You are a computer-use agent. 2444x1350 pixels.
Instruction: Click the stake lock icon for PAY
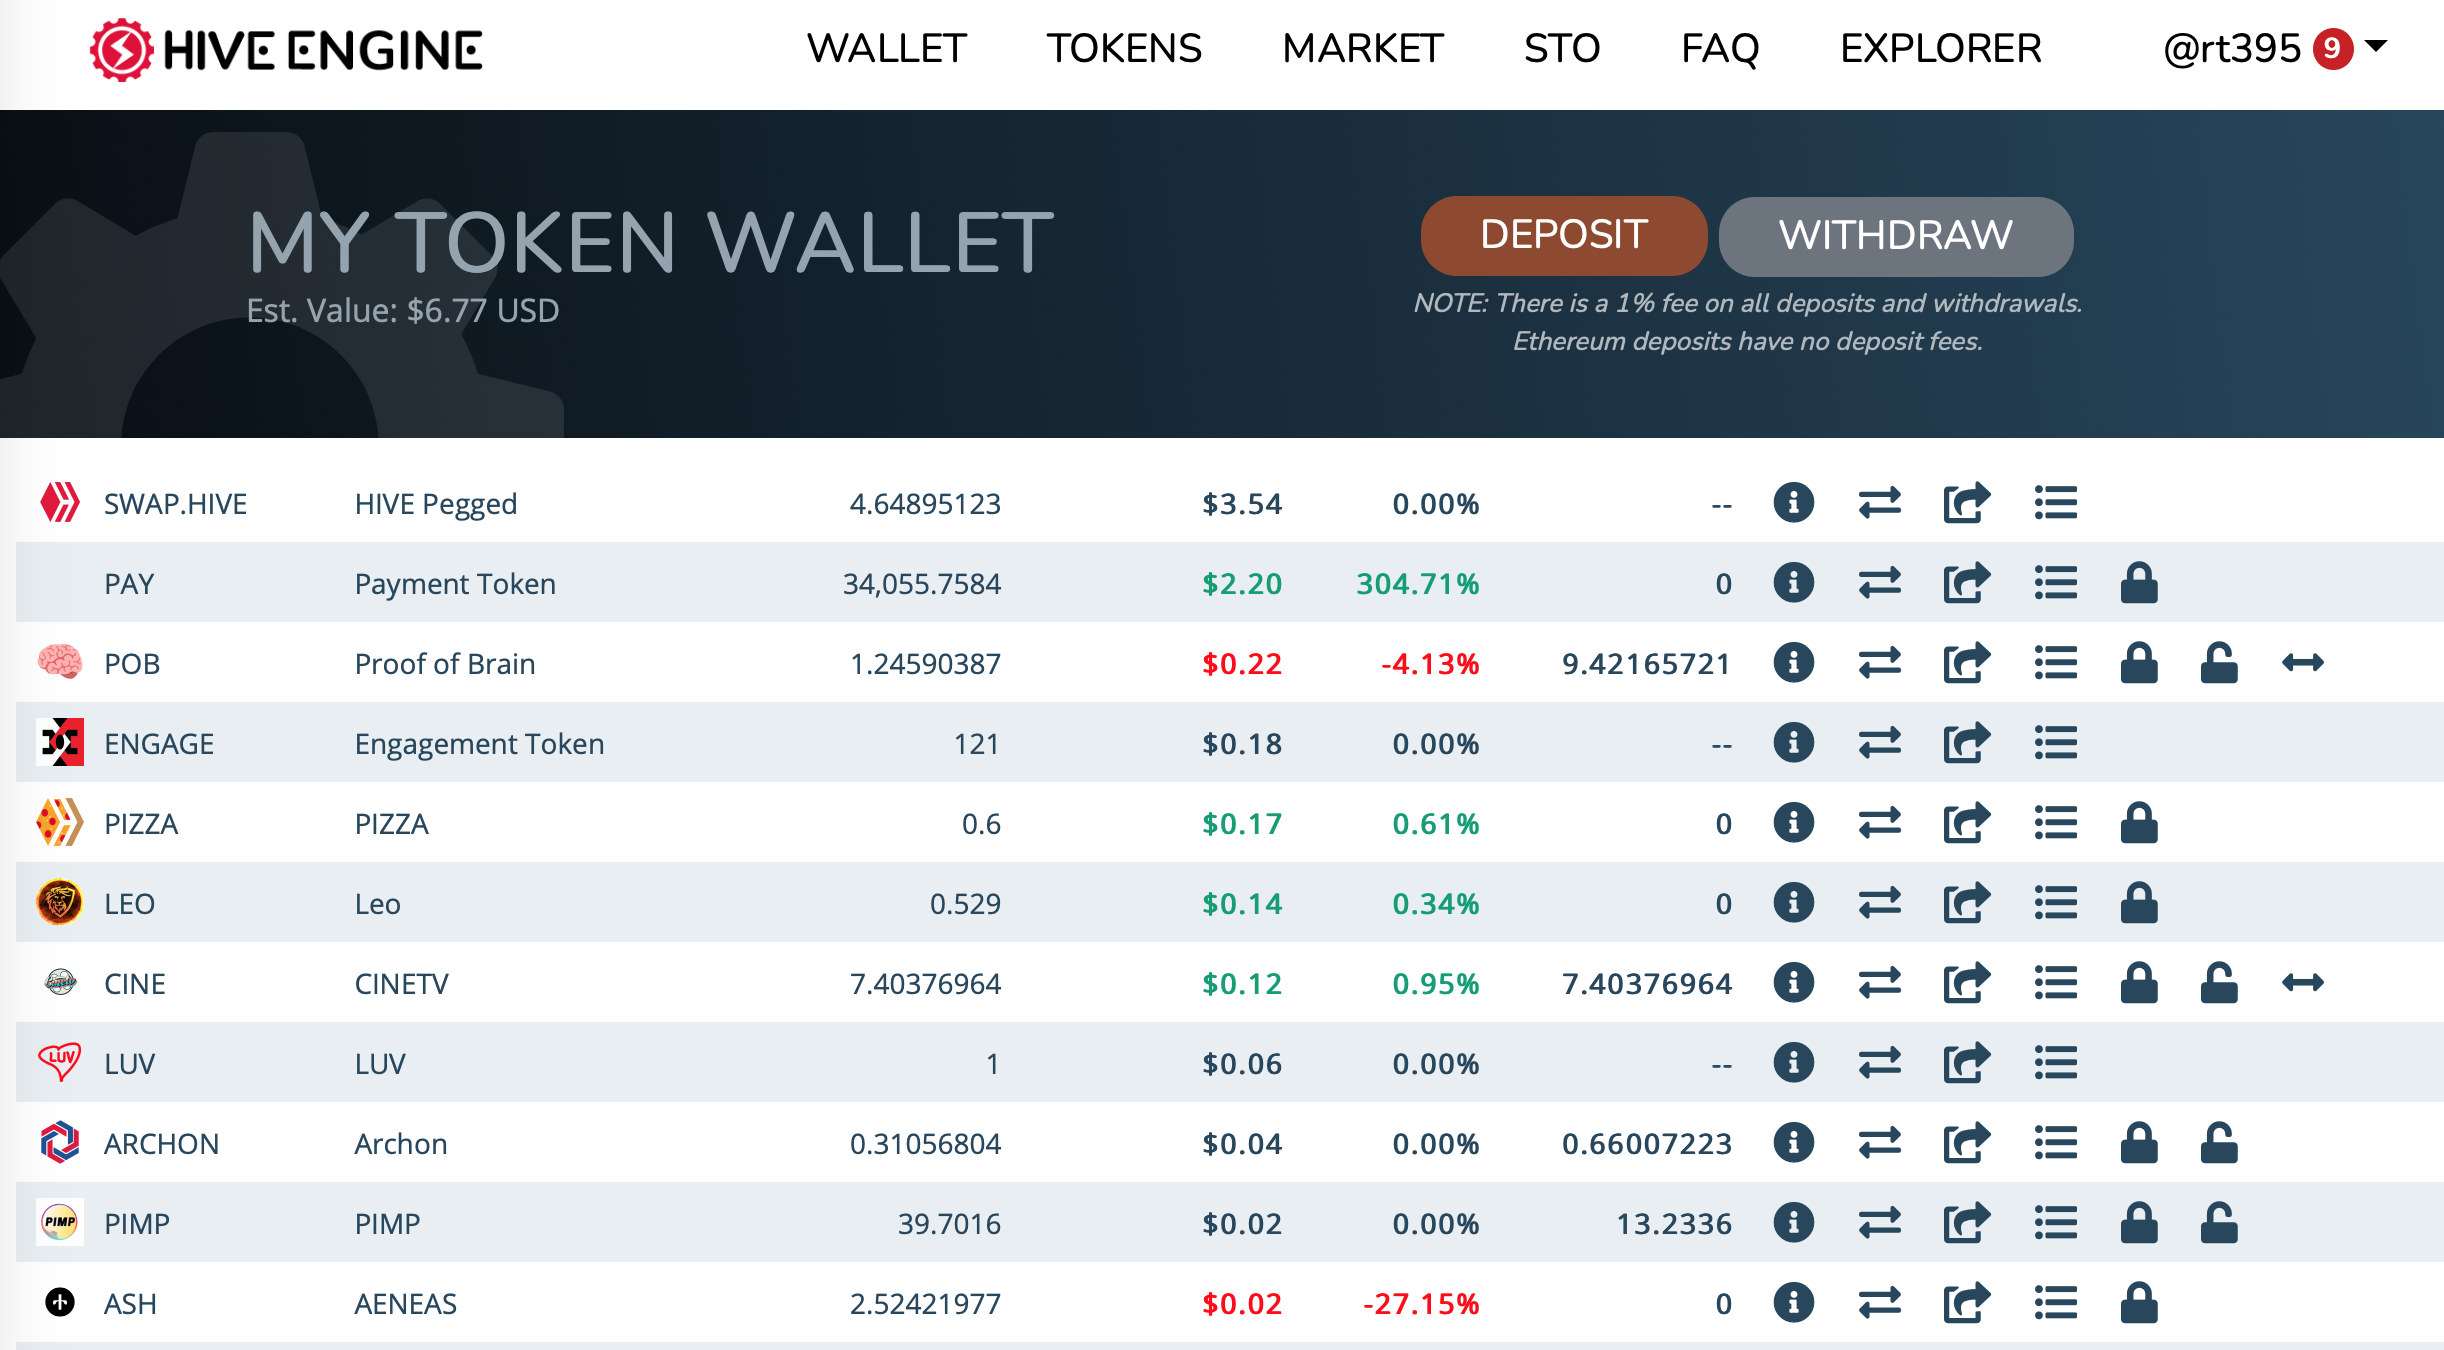coord(2139,583)
